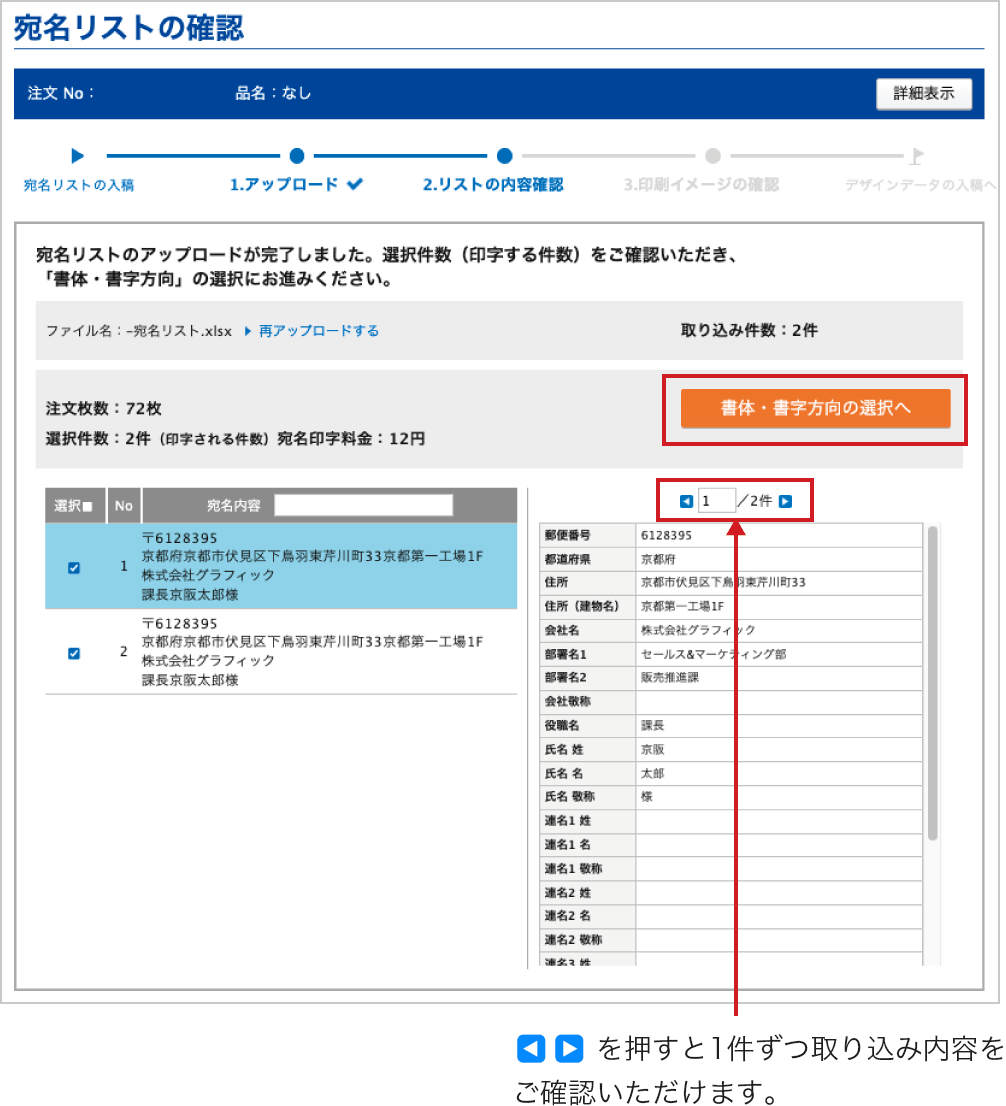The image size is (1006, 1106).
Task: Click the checkmark beside 1.アップロード
Action: (355, 185)
